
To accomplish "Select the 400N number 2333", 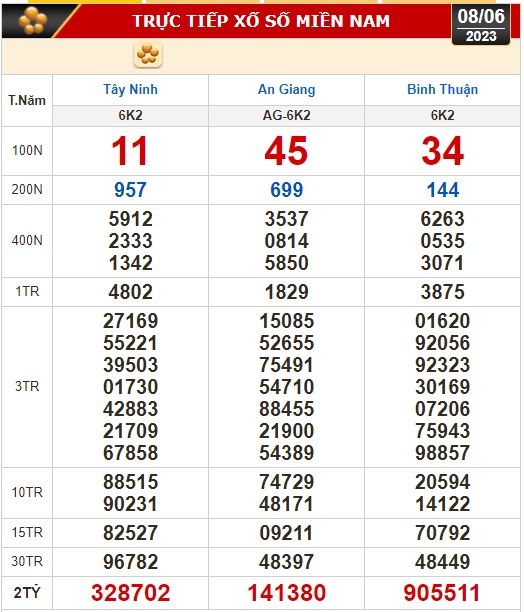I will (130, 241).
